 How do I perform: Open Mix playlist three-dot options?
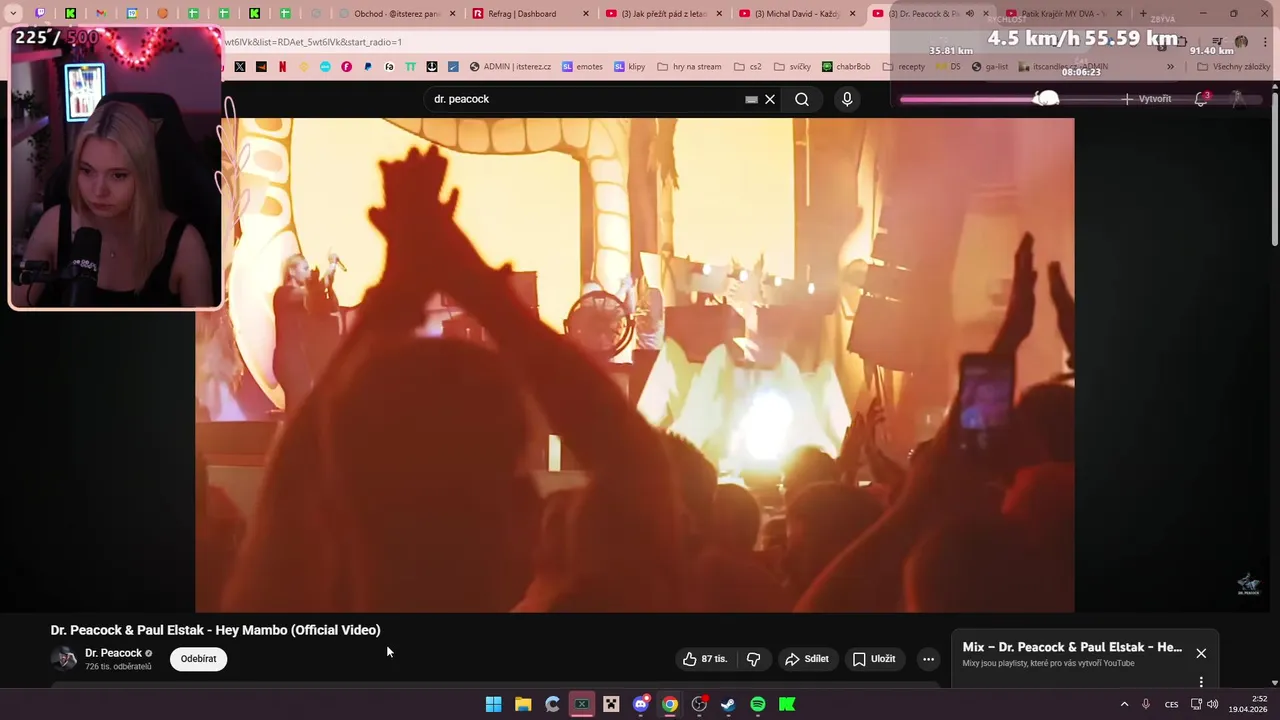click(1201, 682)
